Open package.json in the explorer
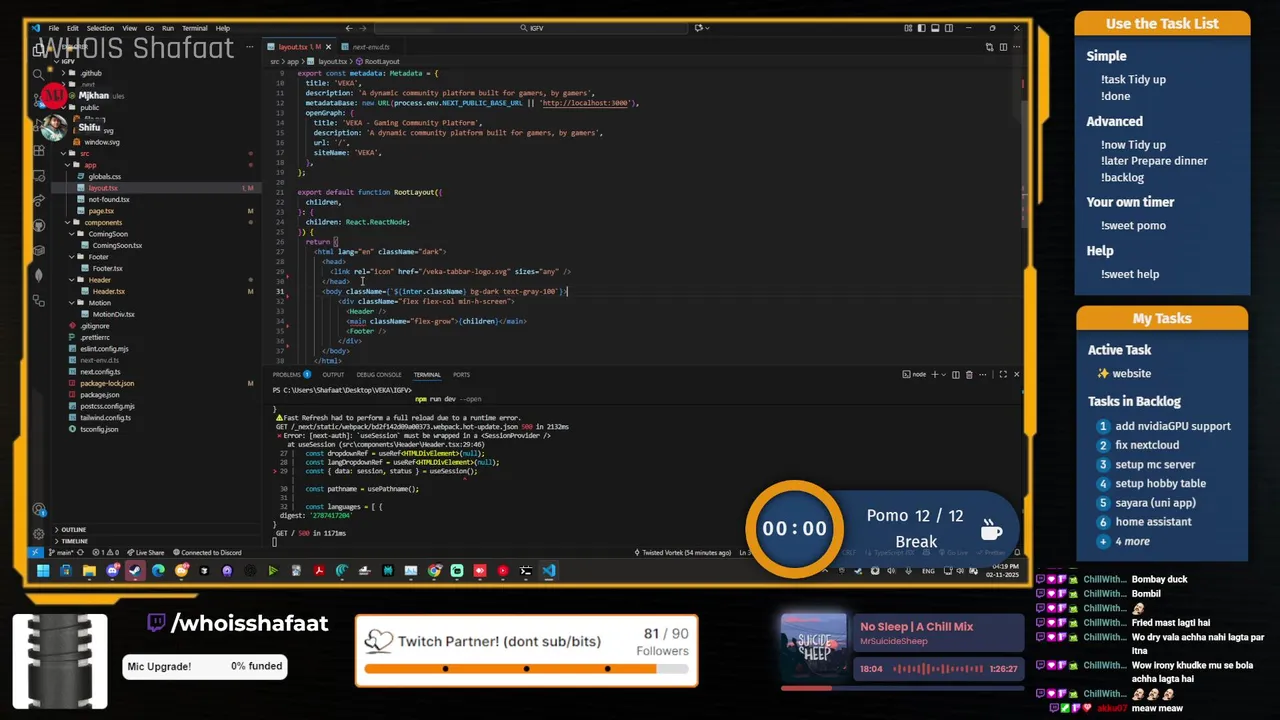The image size is (1280, 720). [x=99, y=395]
